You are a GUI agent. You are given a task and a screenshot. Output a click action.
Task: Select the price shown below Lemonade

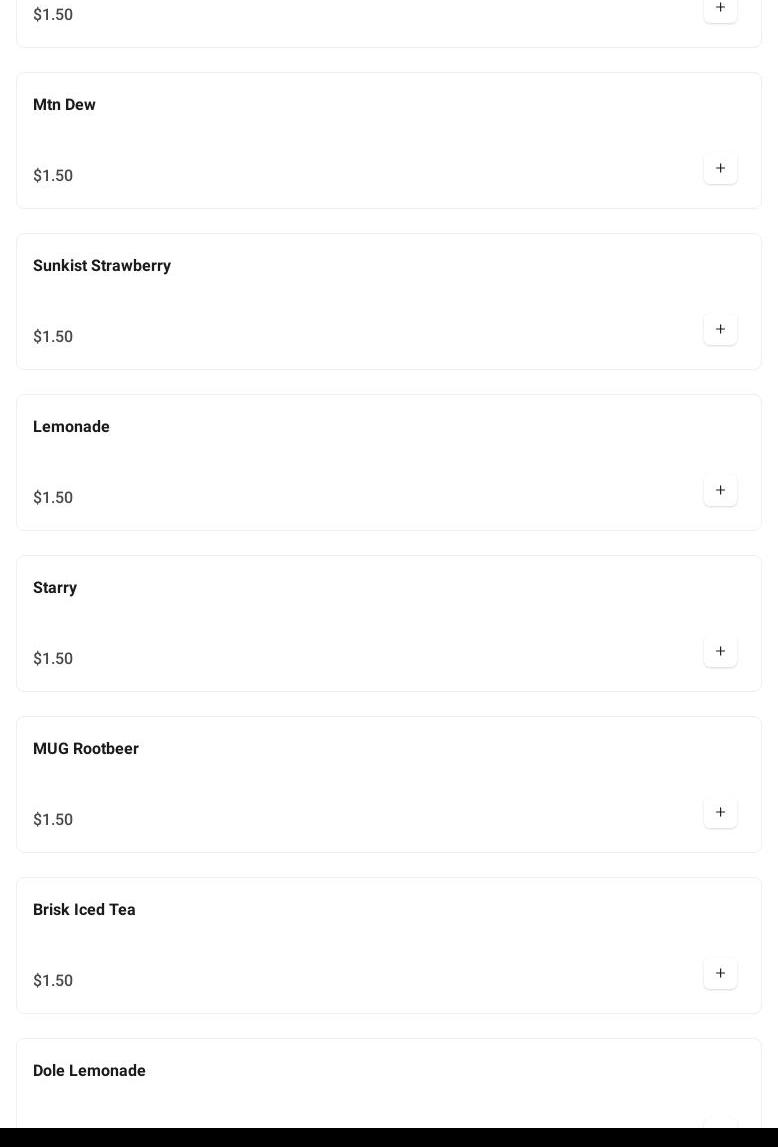(53, 498)
